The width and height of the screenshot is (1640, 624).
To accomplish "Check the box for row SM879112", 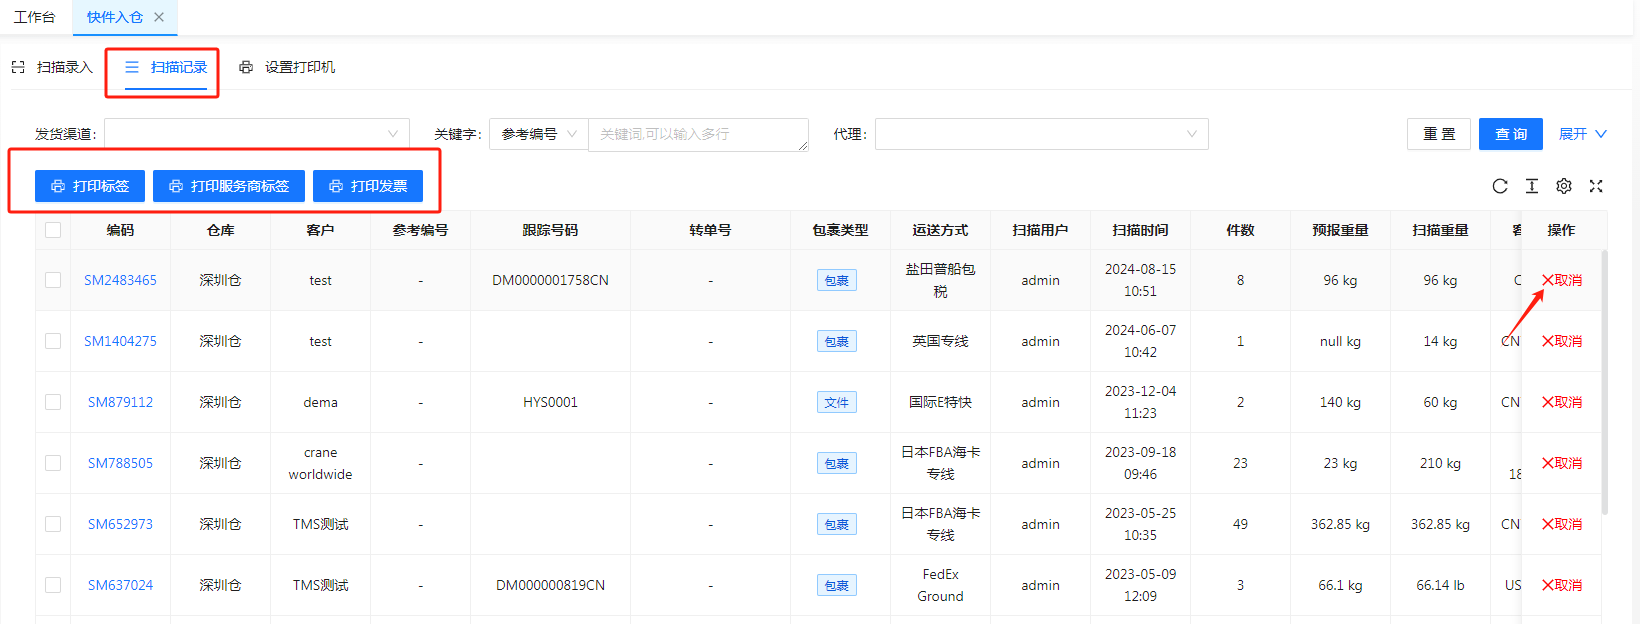I will tap(53, 402).
